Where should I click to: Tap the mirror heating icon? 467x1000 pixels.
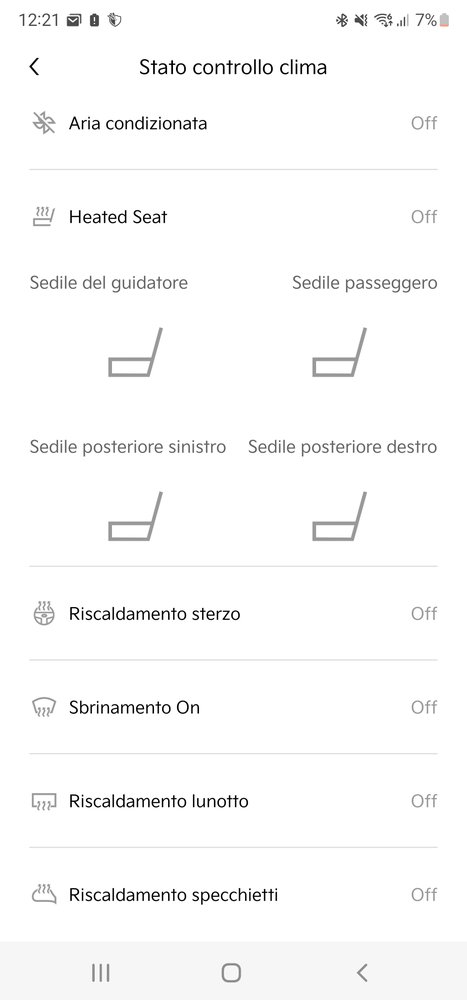44,895
